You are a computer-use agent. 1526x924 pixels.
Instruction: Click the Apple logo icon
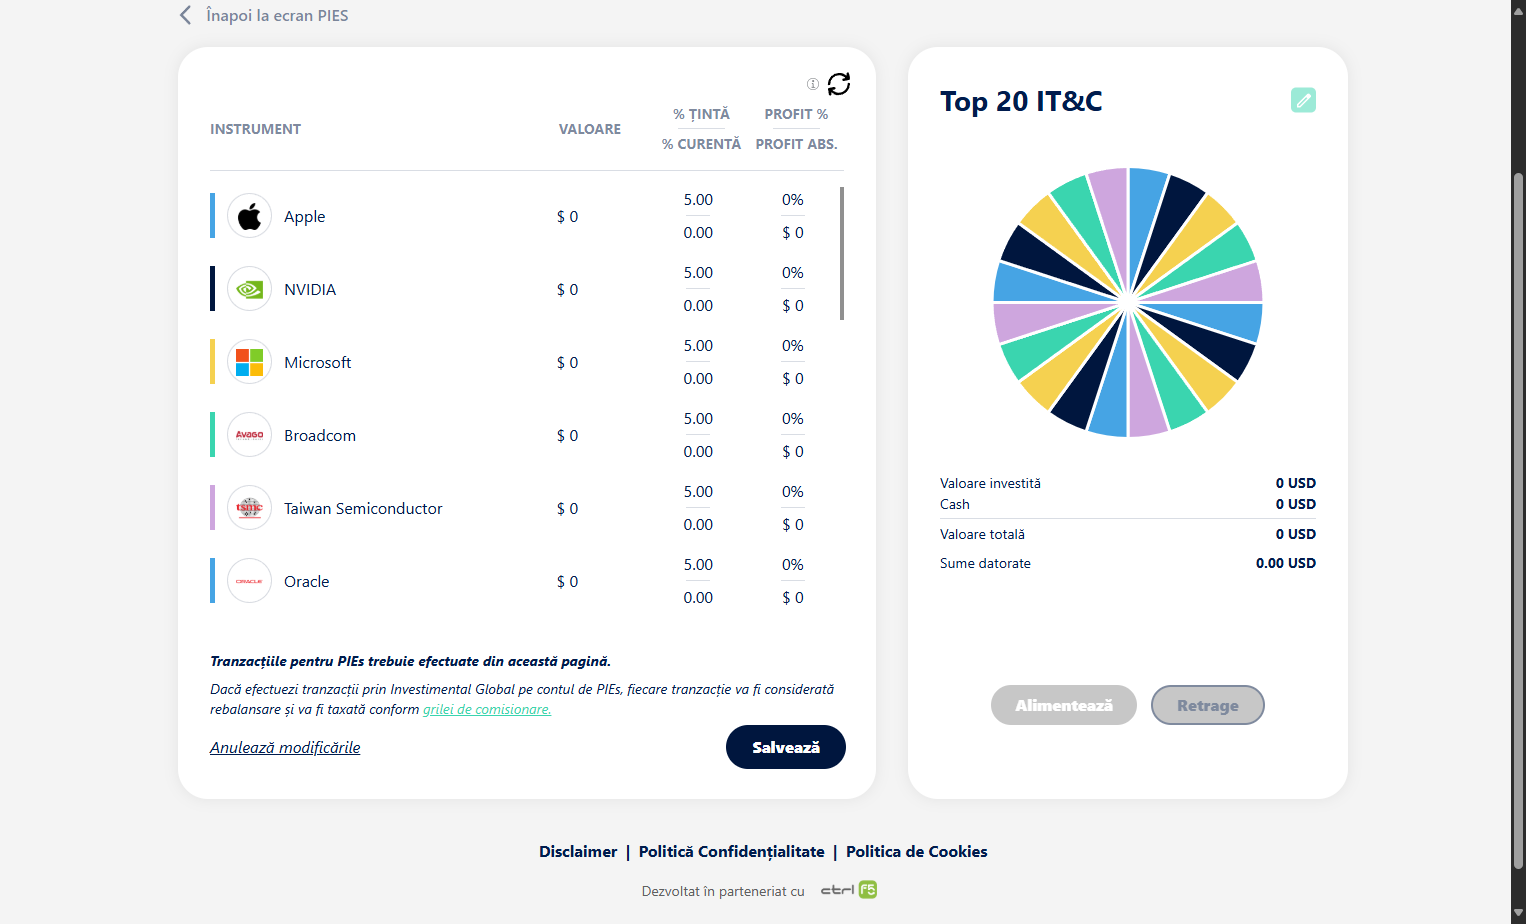pyautogui.click(x=249, y=216)
